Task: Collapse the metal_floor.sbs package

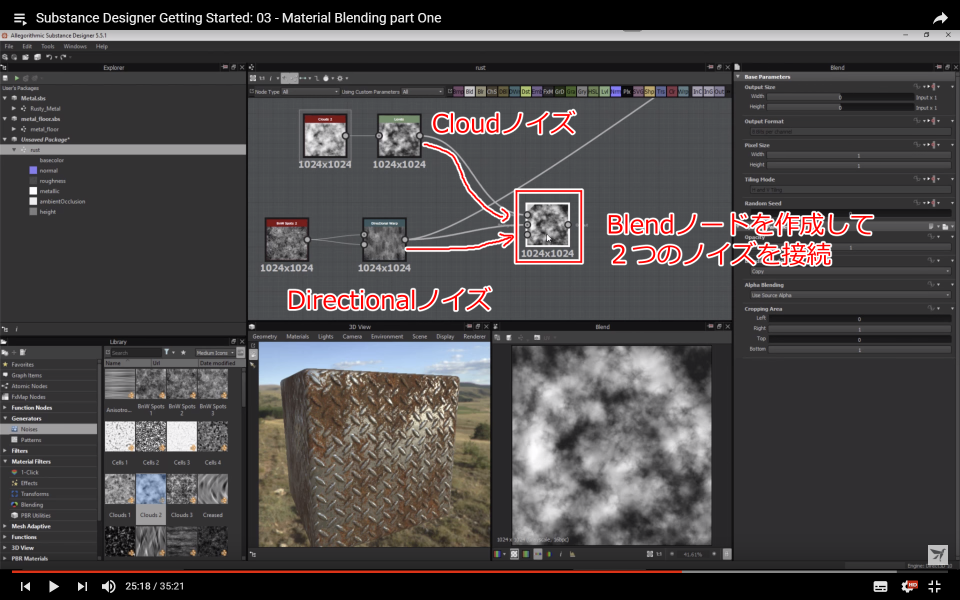Action: pyautogui.click(x=5, y=119)
